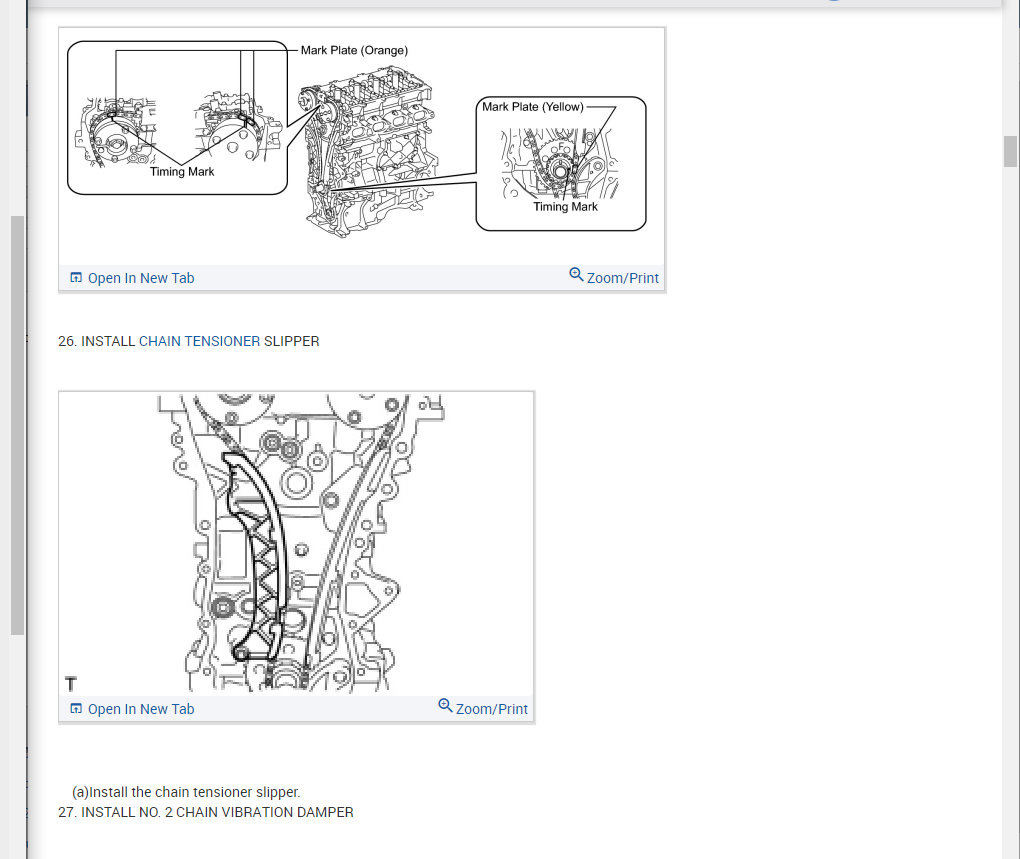The height and width of the screenshot is (859, 1020).
Task: Click the right page scrollbar thumb
Action: 1010,152
